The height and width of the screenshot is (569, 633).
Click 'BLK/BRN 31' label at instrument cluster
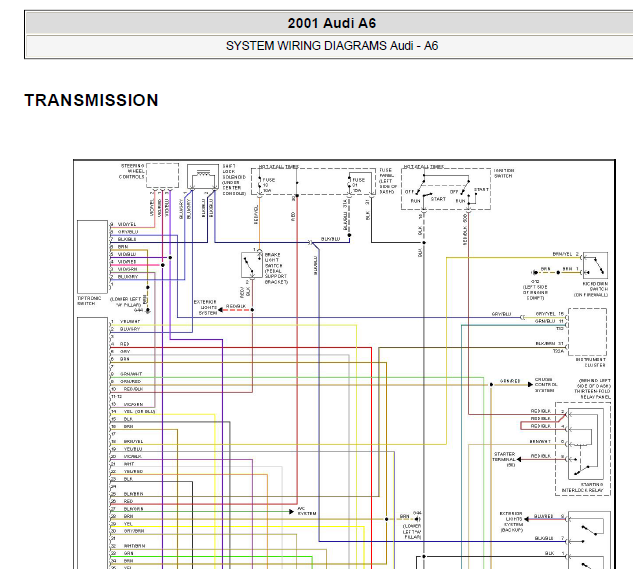click(x=549, y=343)
